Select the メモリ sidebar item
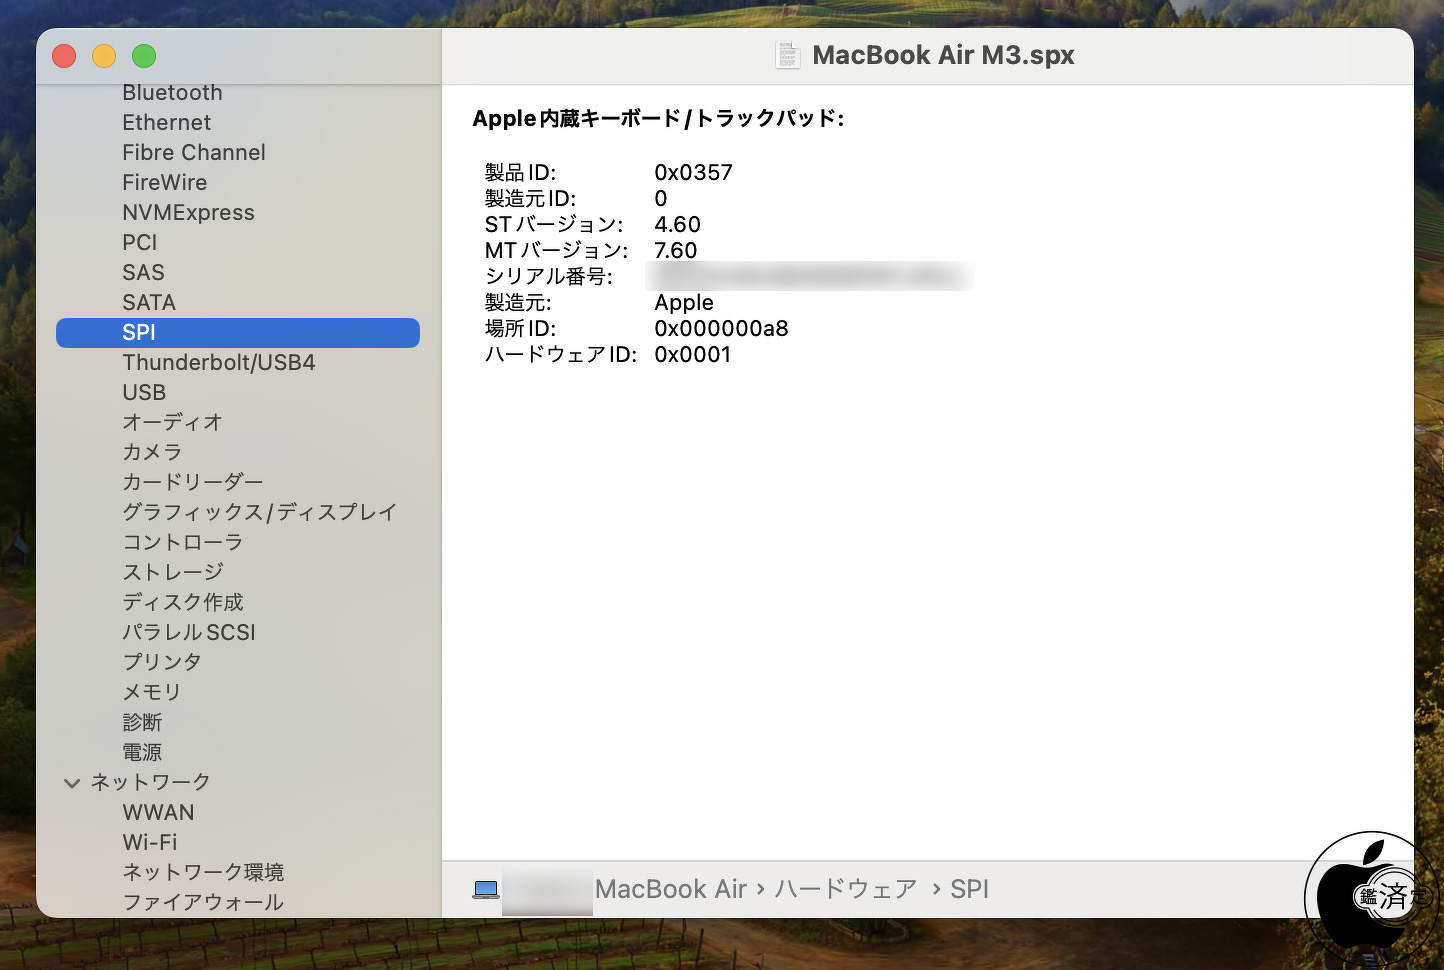This screenshot has width=1444, height=970. (152, 692)
